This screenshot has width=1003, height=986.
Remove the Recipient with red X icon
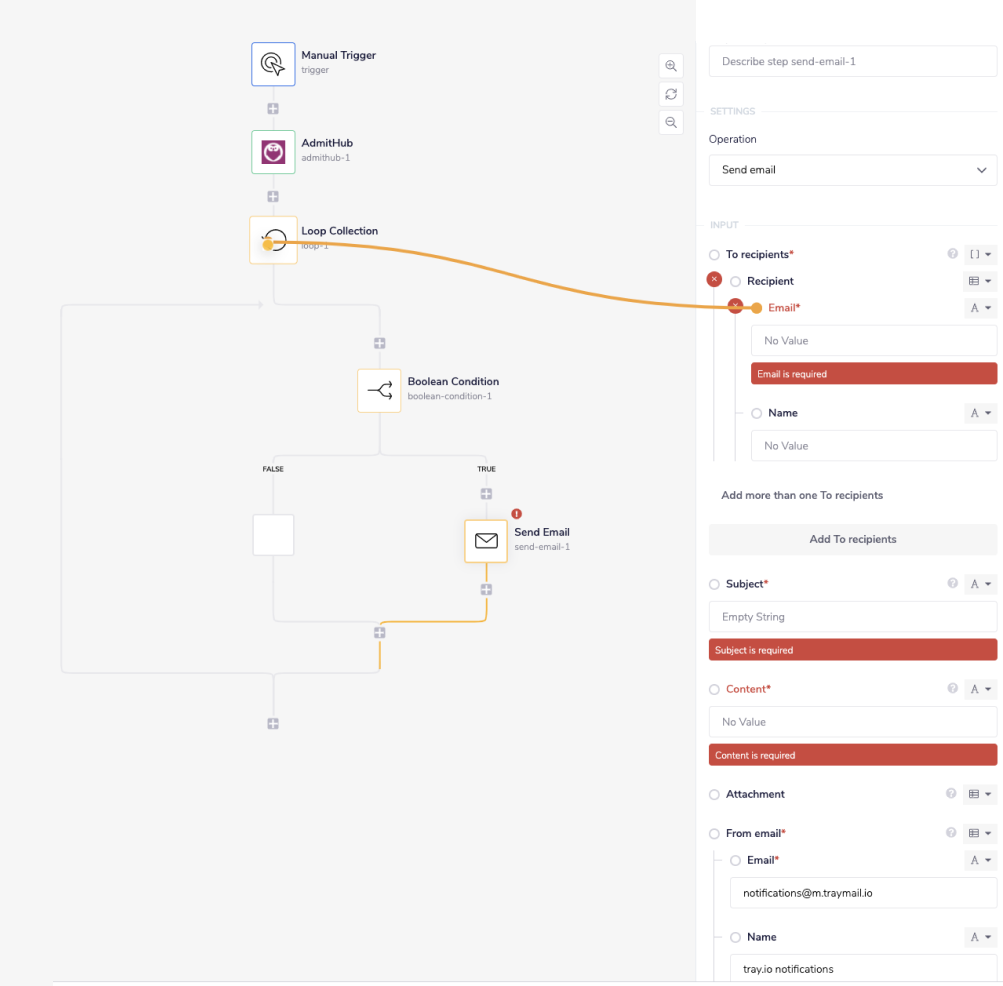(714, 280)
